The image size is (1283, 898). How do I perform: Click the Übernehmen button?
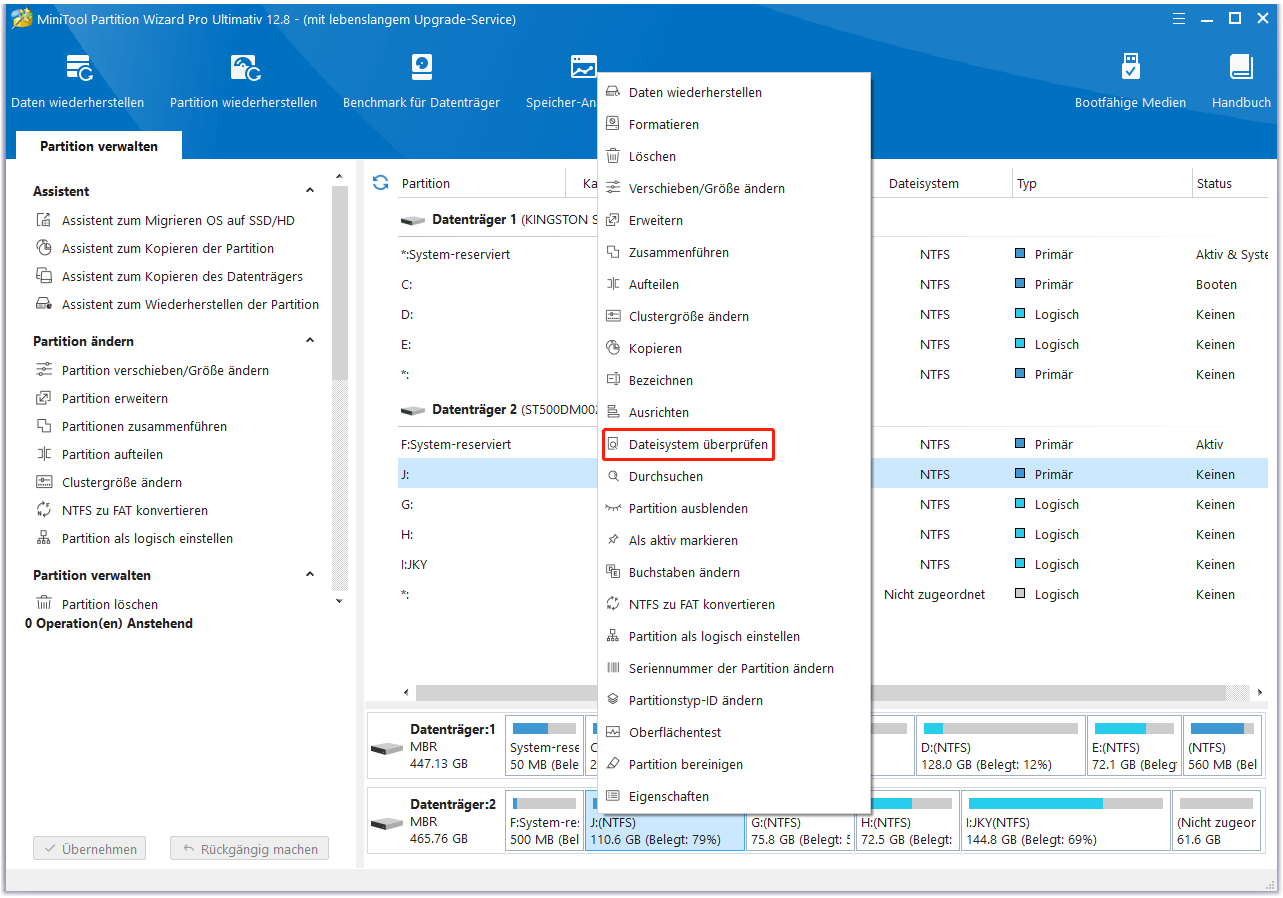pyautogui.click(x=89, y=849)
